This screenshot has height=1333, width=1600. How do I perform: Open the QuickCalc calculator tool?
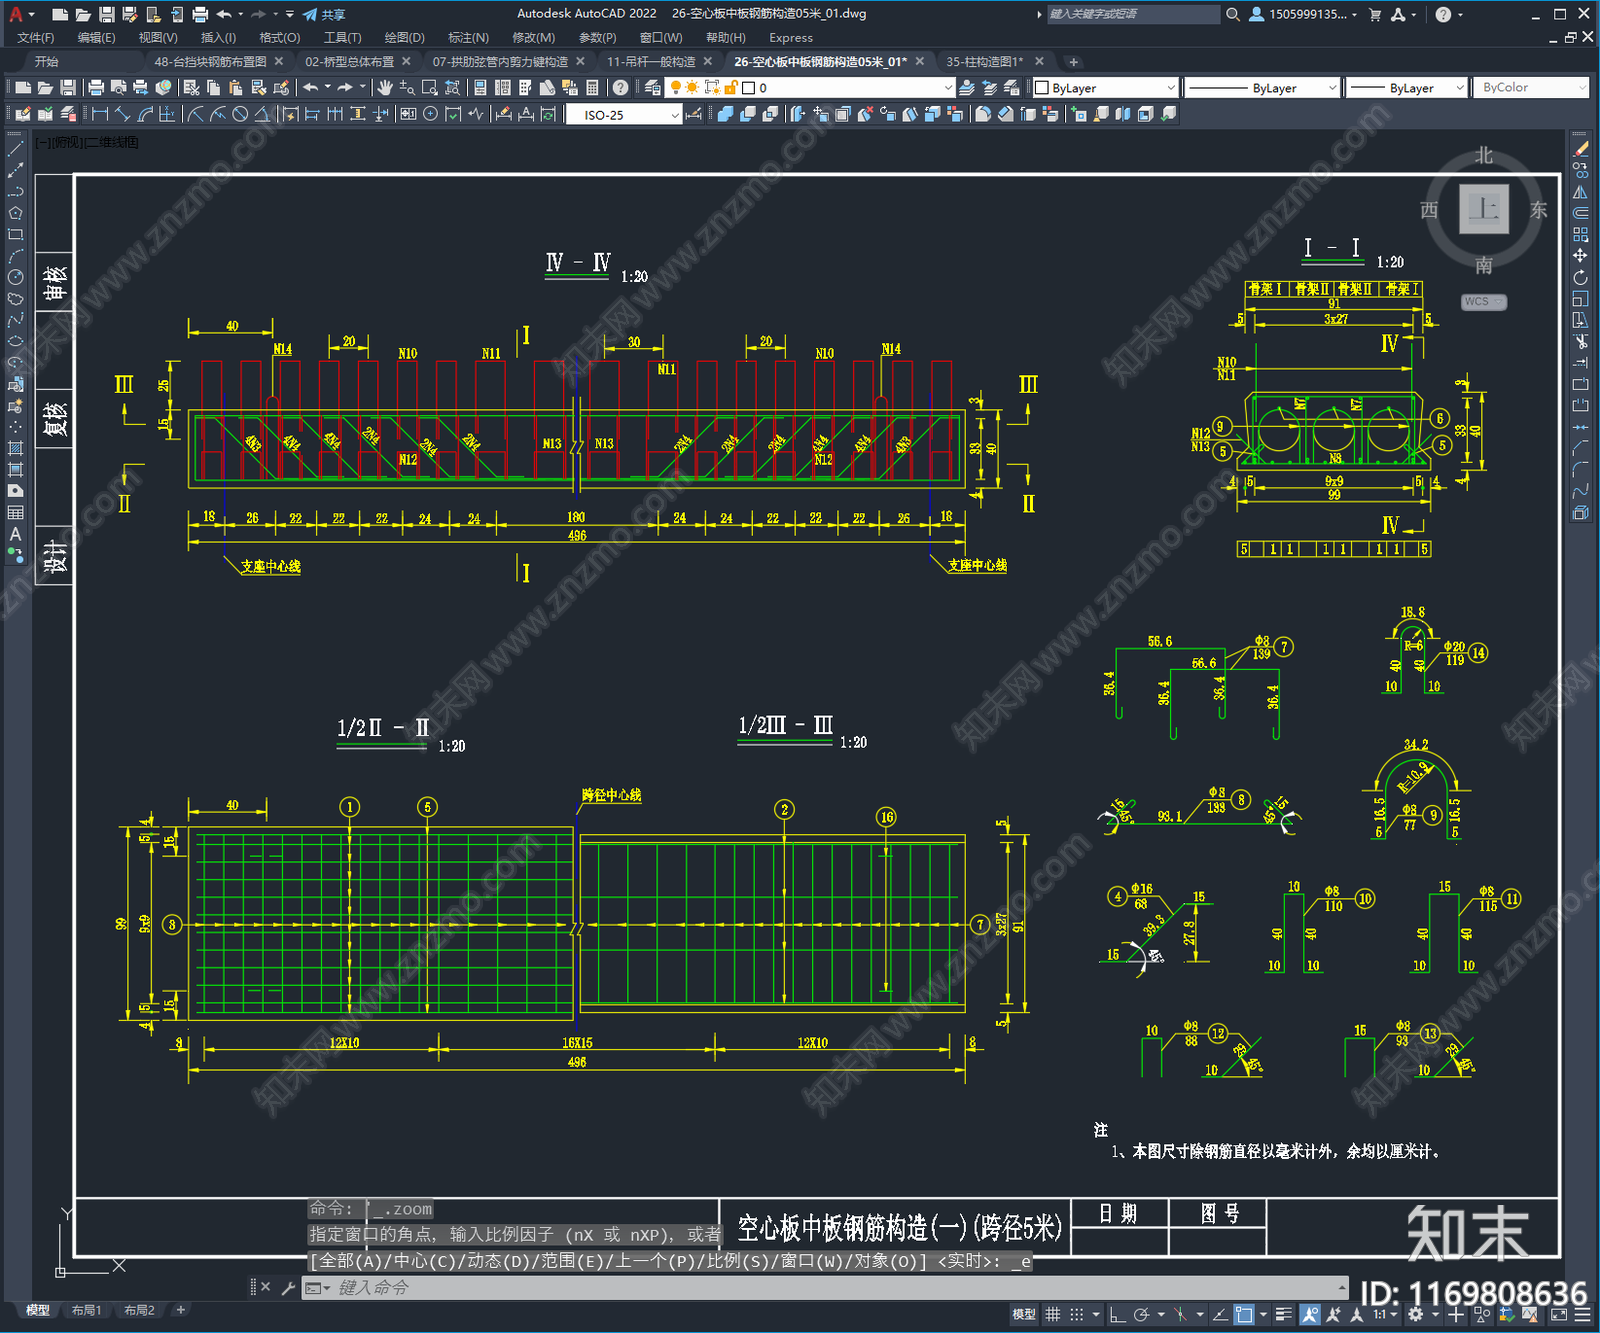(592, 88)
